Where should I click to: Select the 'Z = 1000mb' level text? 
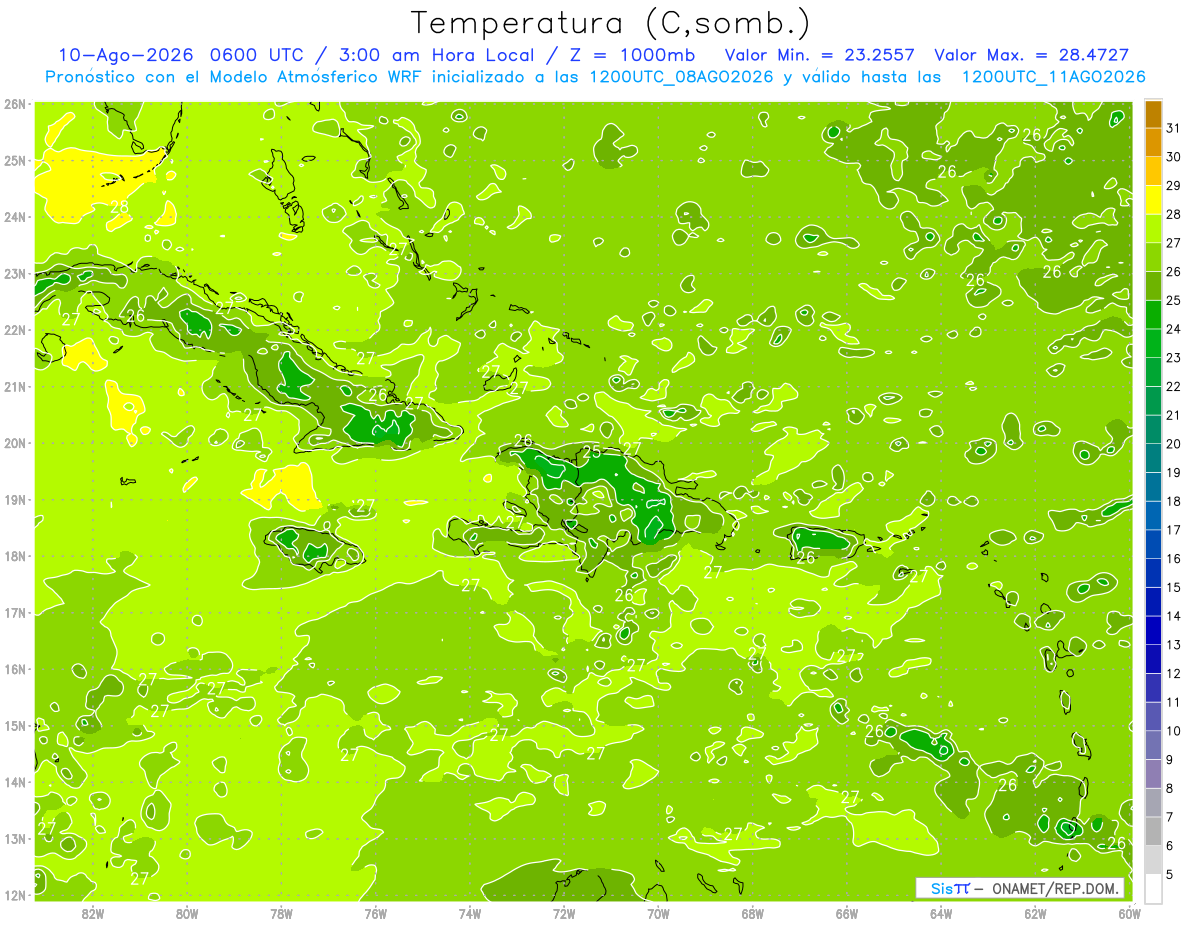[632, 55]
